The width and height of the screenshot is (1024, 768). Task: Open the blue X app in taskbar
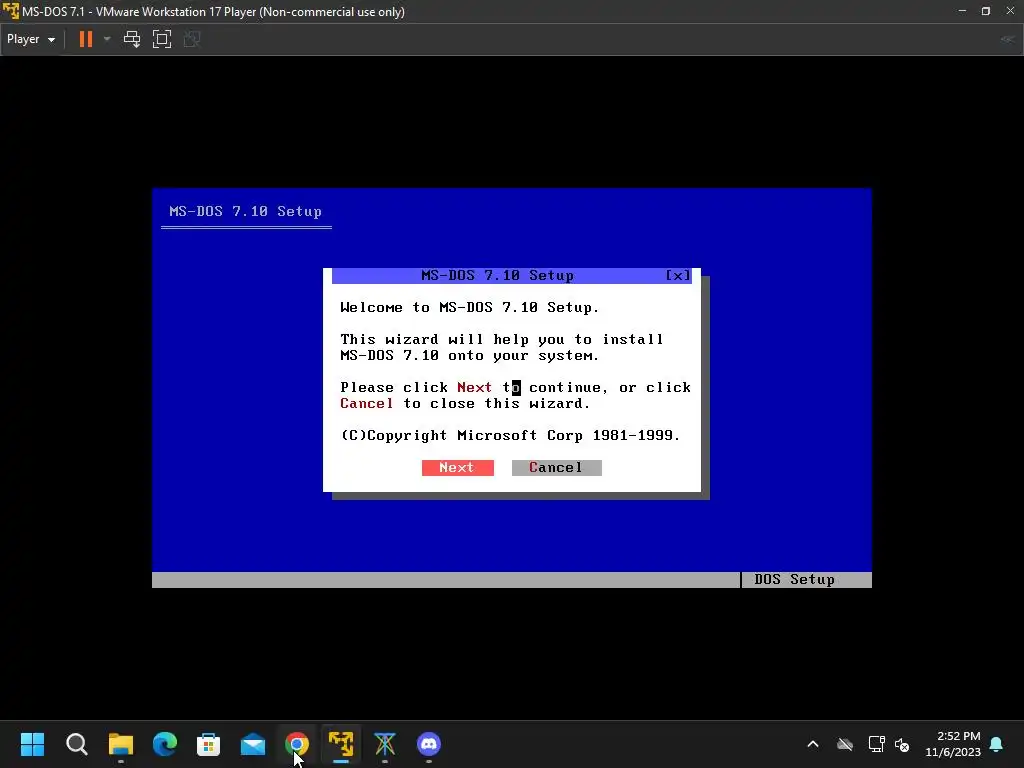pos(385,744)
